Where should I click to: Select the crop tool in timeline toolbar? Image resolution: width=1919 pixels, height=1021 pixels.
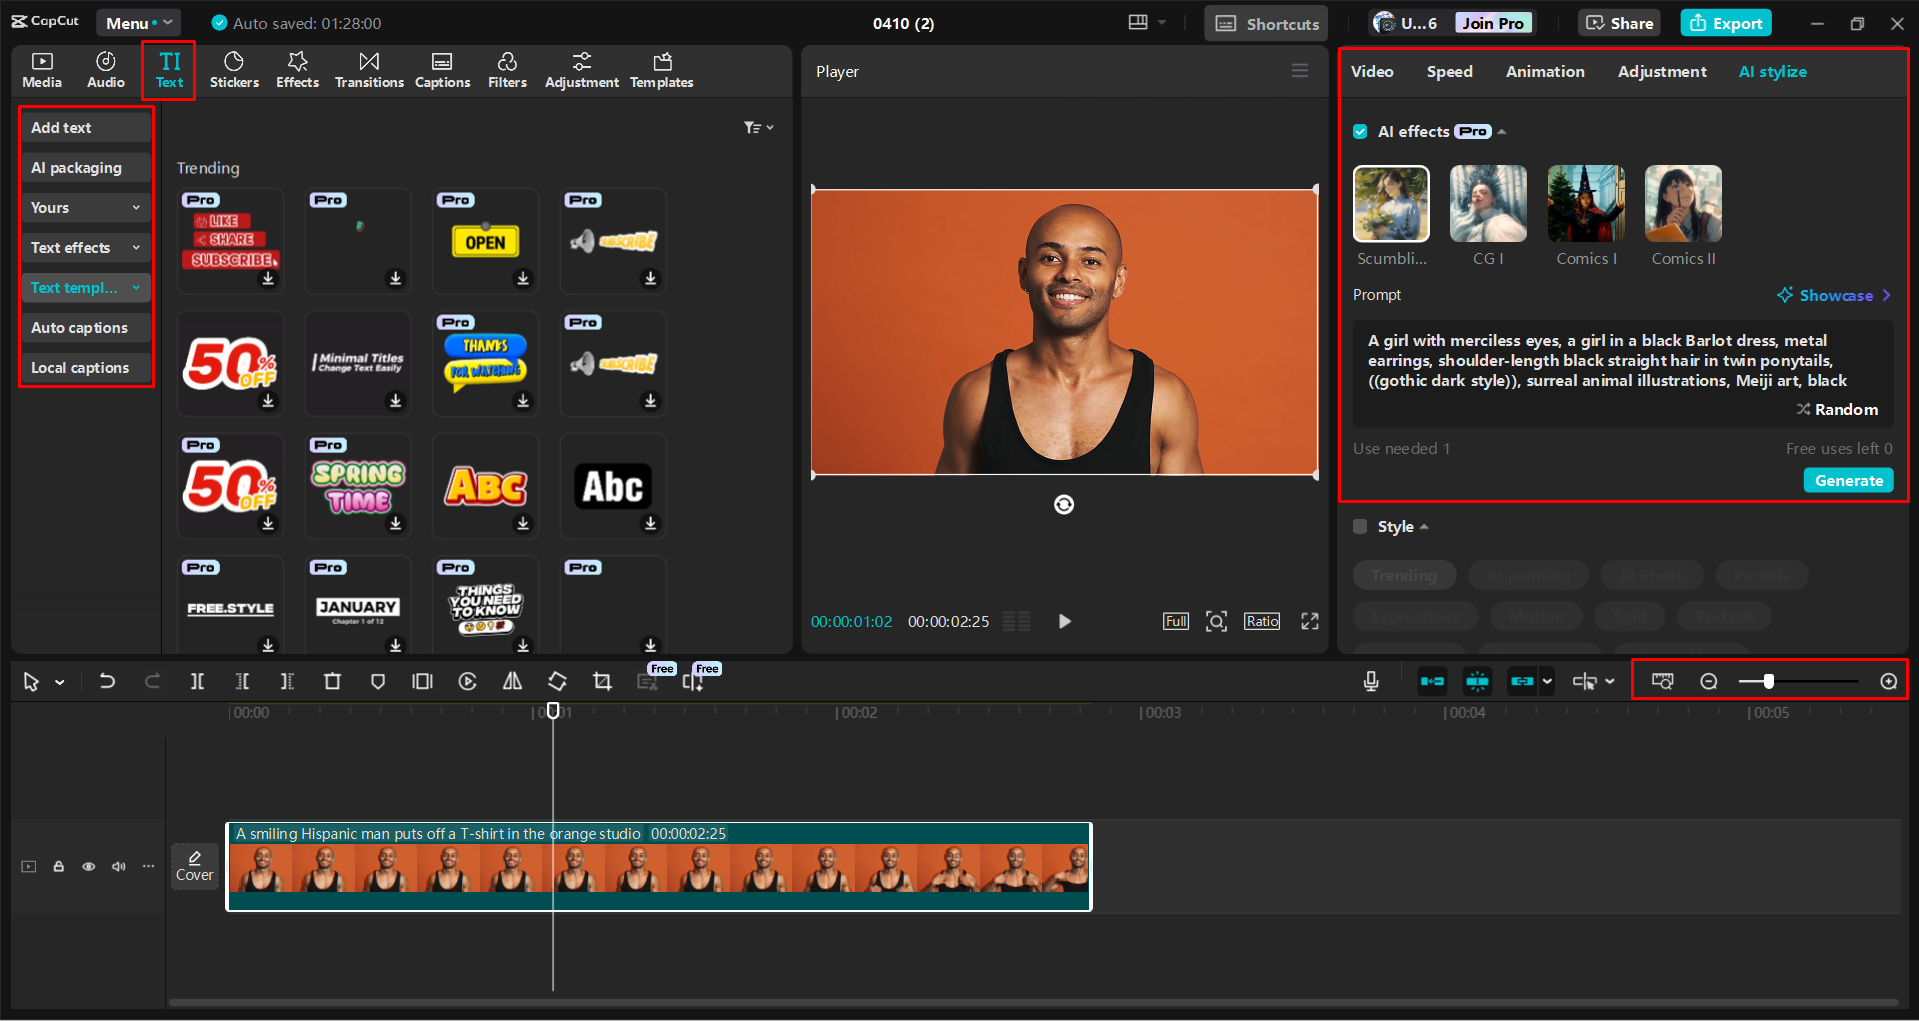pyautogui.click(x=602, y=681)
